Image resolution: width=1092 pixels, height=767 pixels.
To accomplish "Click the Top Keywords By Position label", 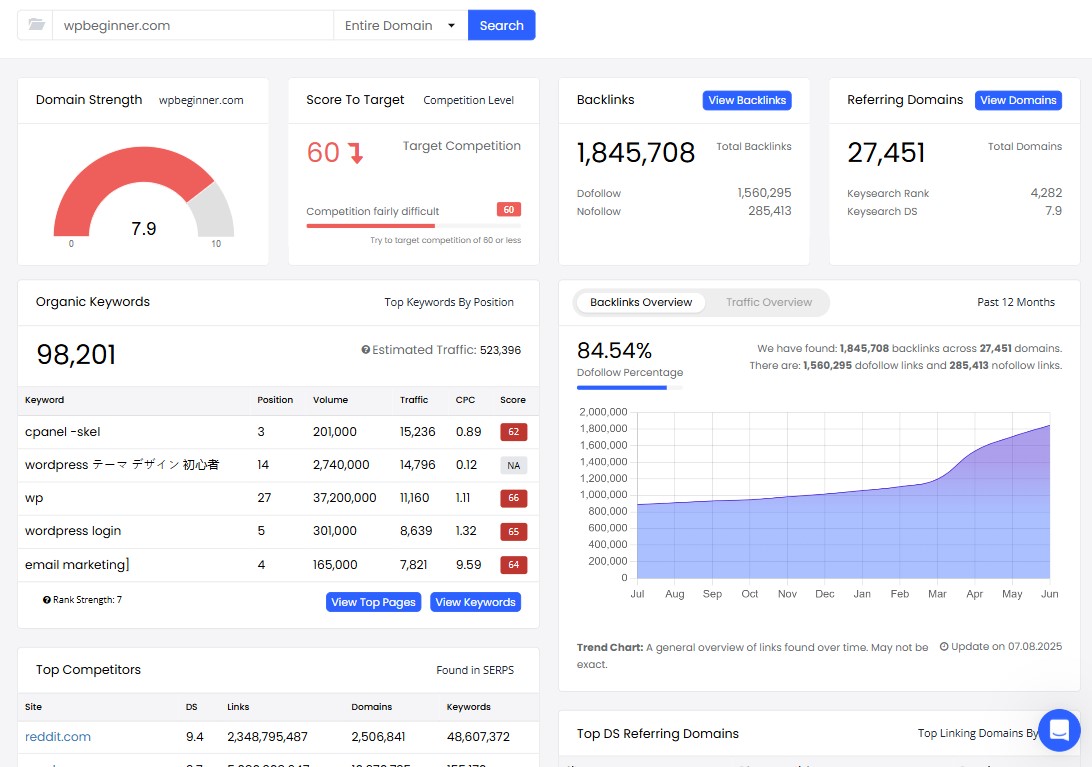I will pos(449,302).
